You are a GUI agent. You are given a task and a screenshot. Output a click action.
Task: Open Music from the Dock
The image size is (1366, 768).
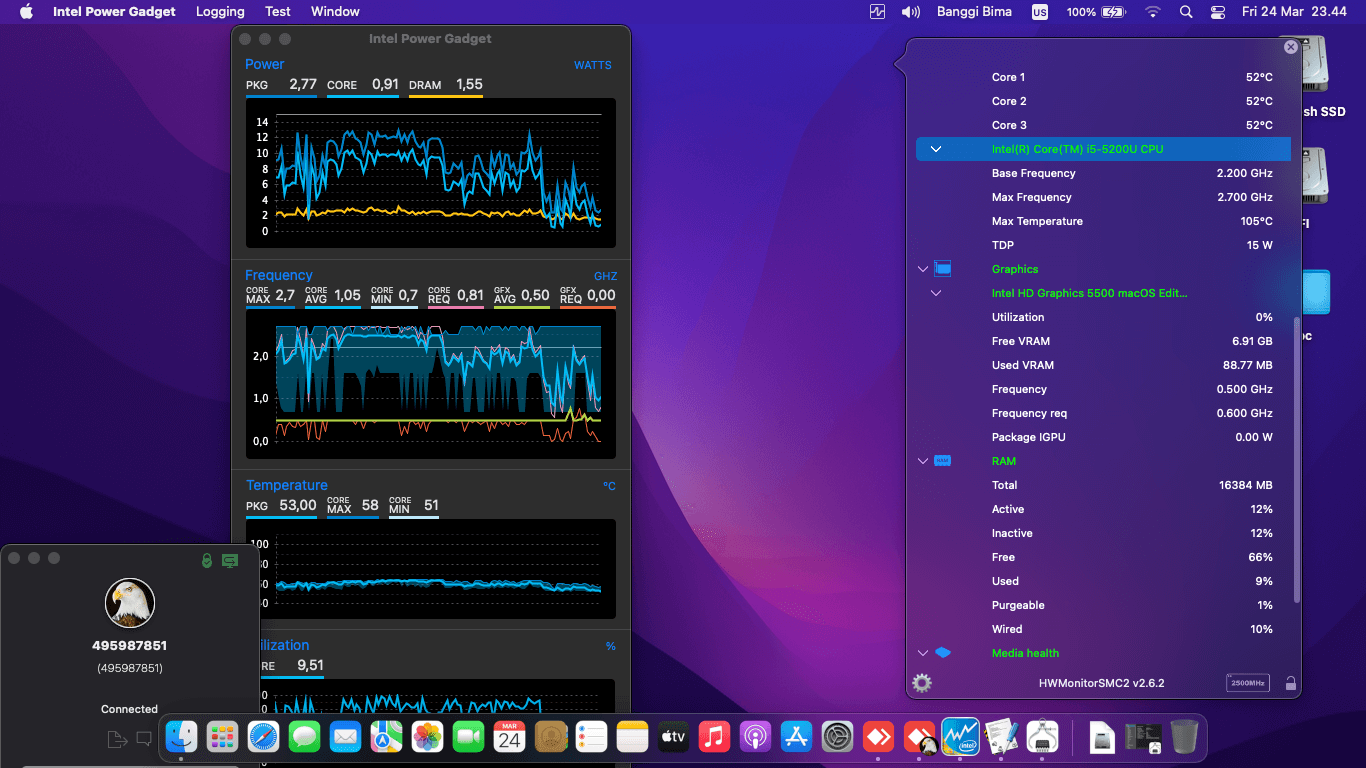pos(714,737)
